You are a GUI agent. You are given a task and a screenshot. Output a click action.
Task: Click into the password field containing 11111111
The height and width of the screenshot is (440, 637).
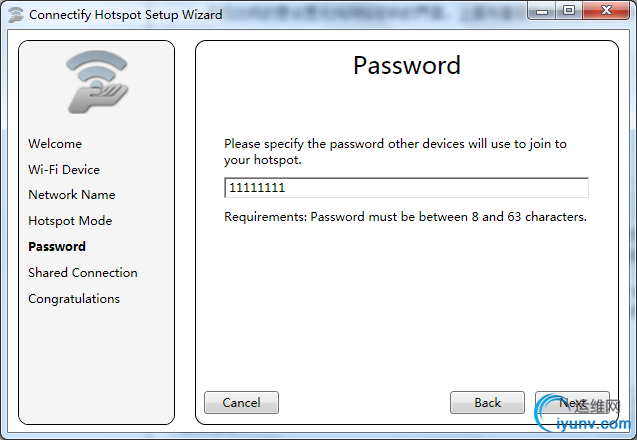click(406, 188)
